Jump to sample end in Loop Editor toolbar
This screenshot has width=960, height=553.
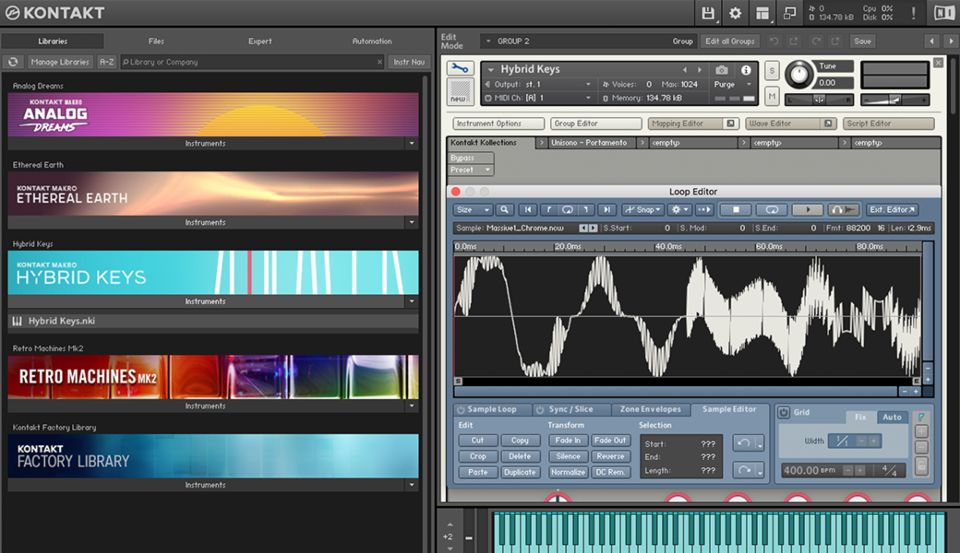tap(607, 209)
